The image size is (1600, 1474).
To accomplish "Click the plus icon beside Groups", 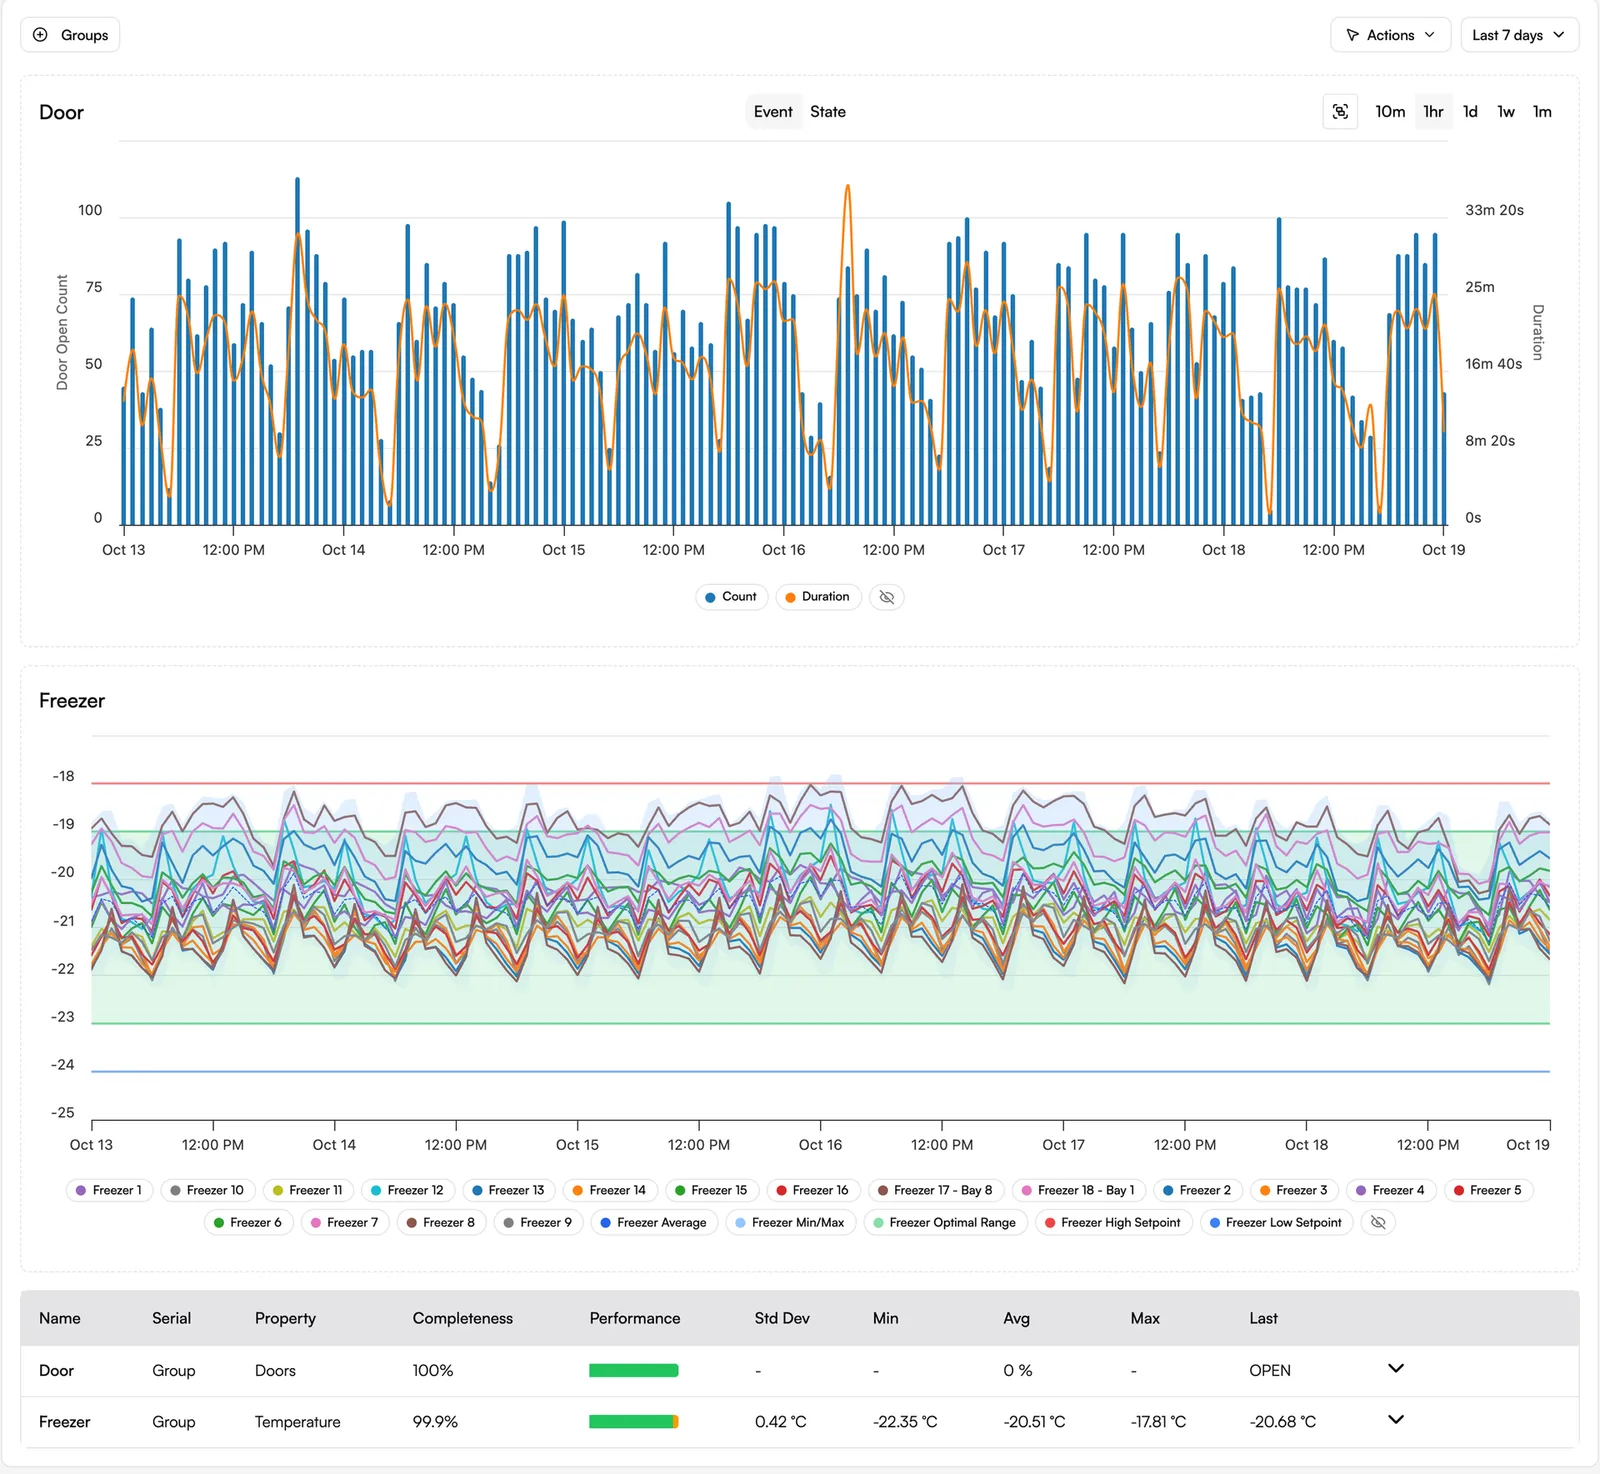I will point(40,35).
